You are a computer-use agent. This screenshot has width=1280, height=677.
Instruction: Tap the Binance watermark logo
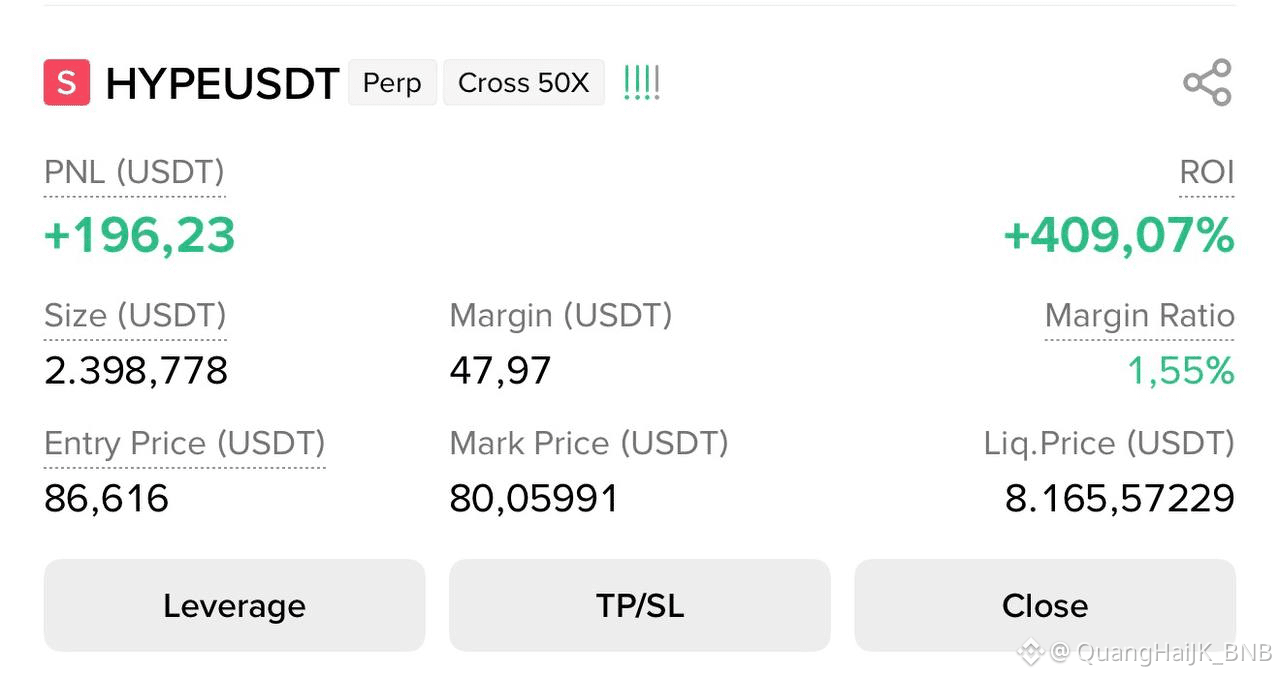[x=1030, y=653]
